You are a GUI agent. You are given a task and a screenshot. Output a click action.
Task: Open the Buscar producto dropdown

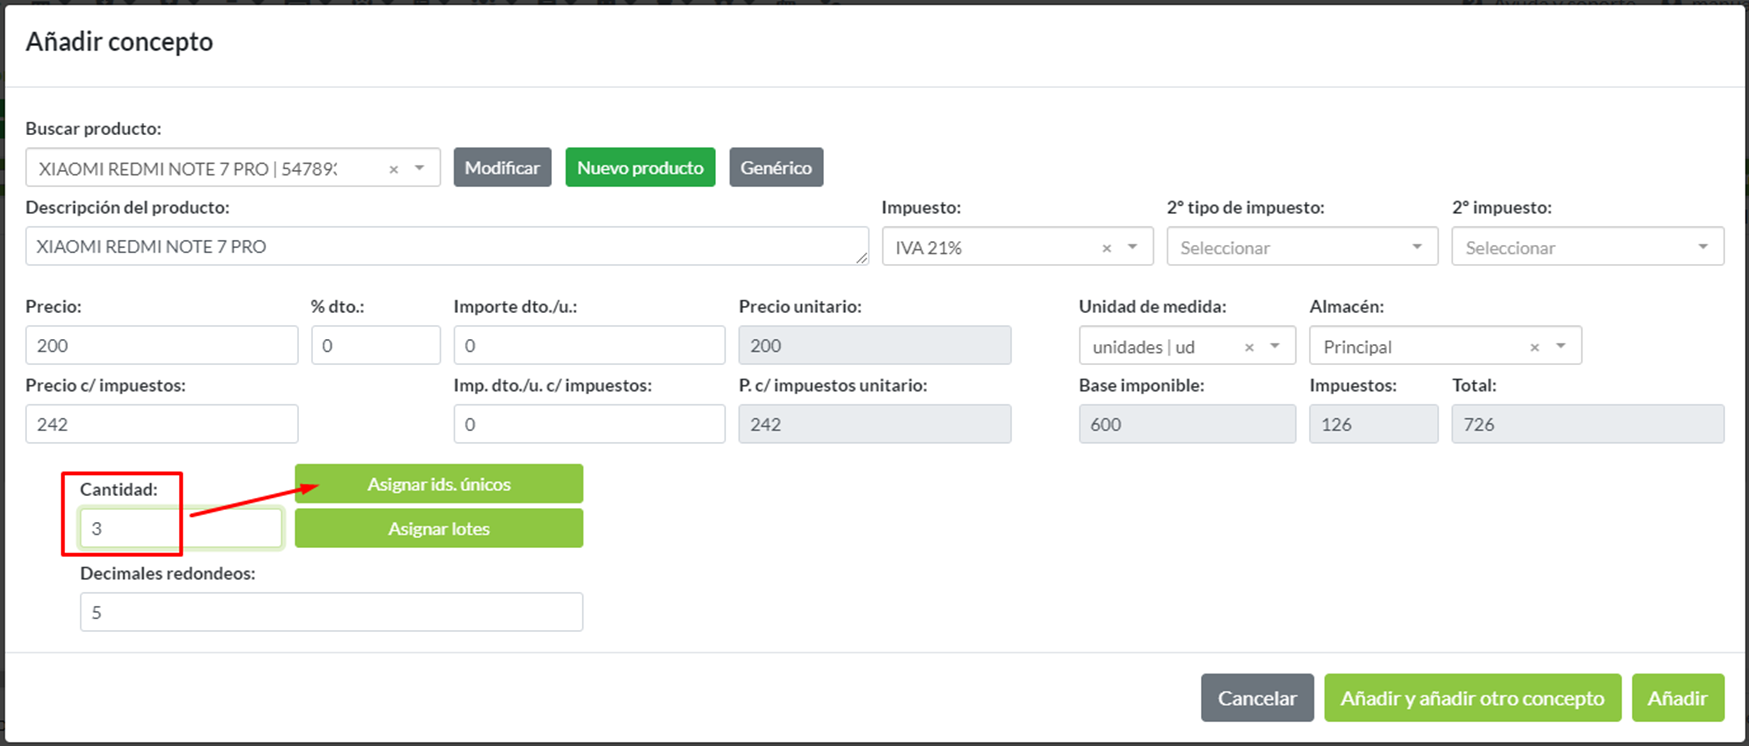pos(420,168)
